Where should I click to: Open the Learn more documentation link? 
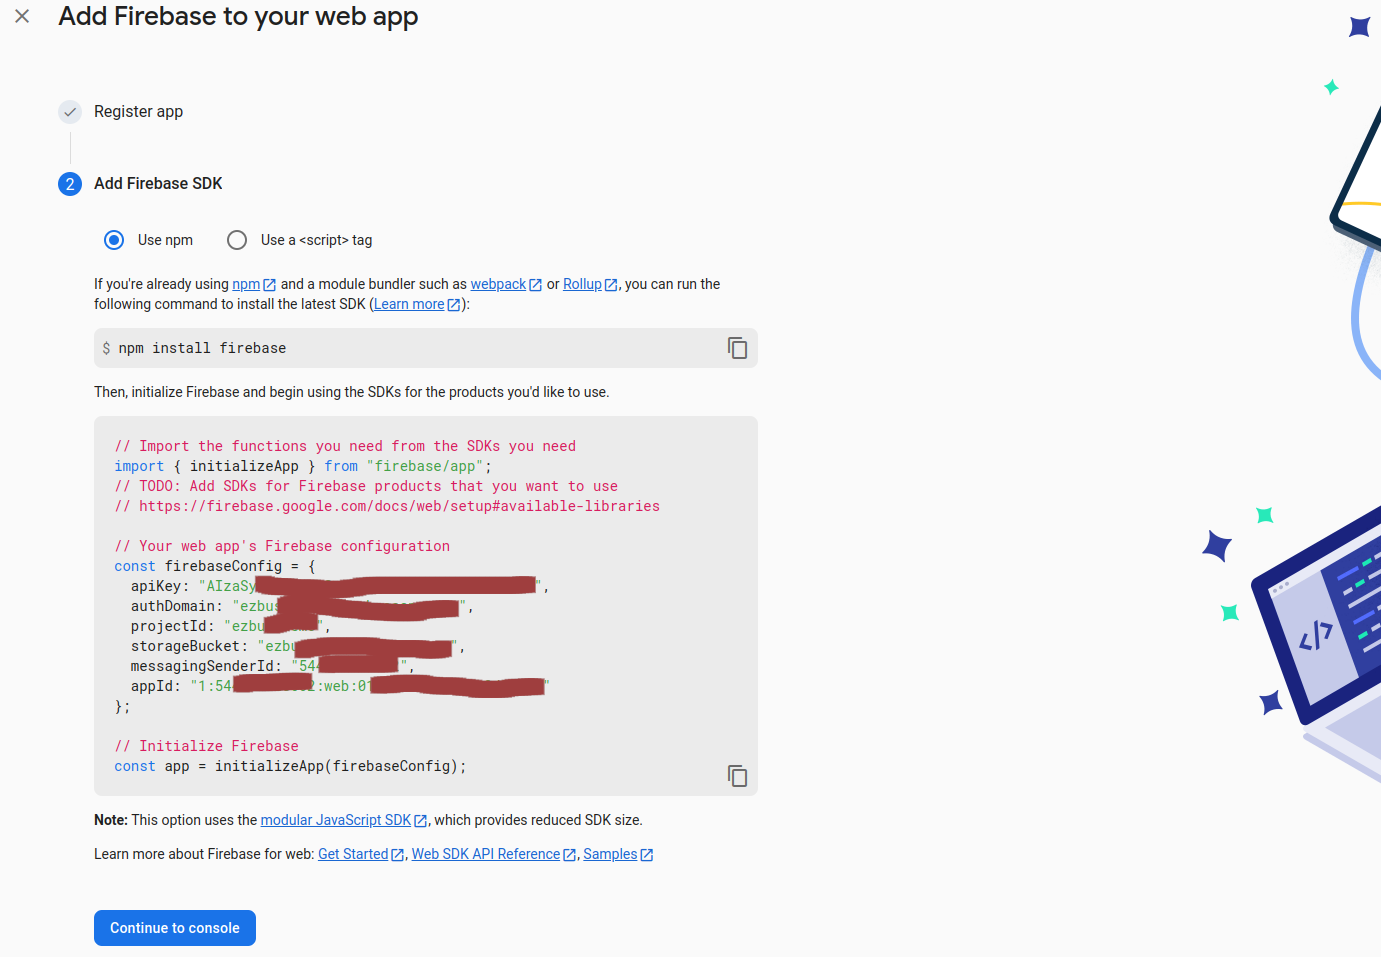click(409, 304)
